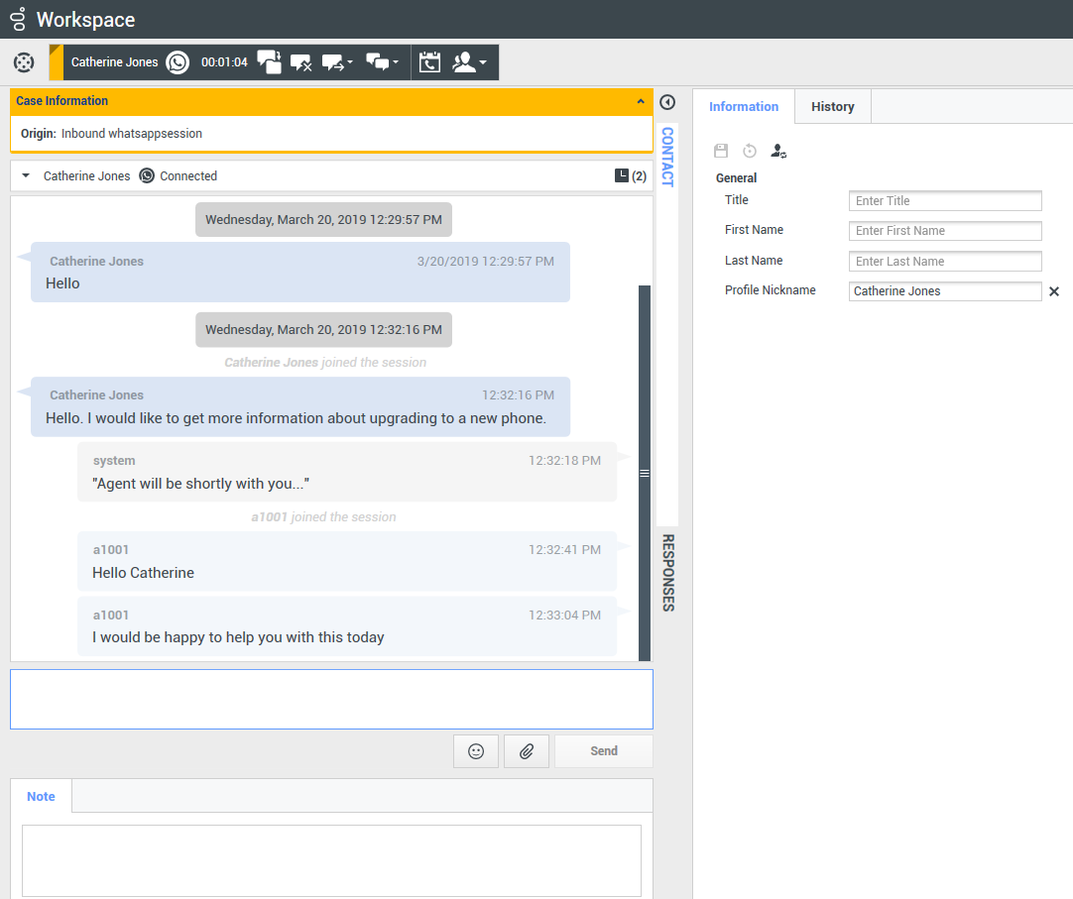Screen dimensions: 1073x899
Task: Click the 00:01:04 interaction timer
Action: coord(224,62)
